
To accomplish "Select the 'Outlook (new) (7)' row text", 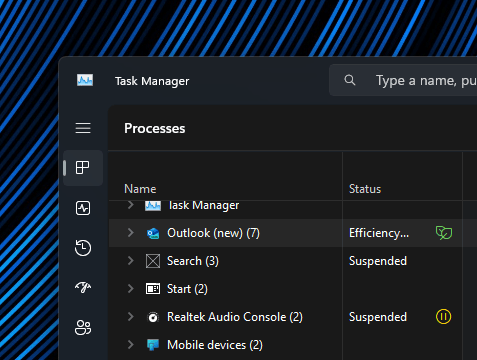I will [213, 233].
